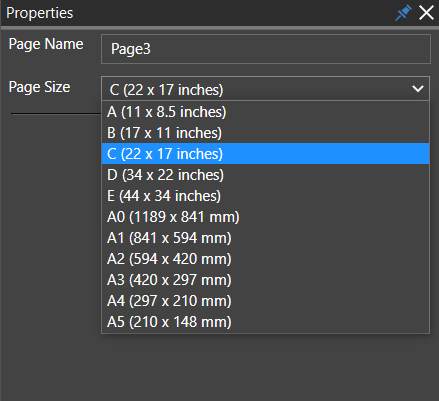Screen dimensions: 439x401
Task: Pick D (34 x 22 inches) page size
Action: pyautogui.click(x=265, y=175)
